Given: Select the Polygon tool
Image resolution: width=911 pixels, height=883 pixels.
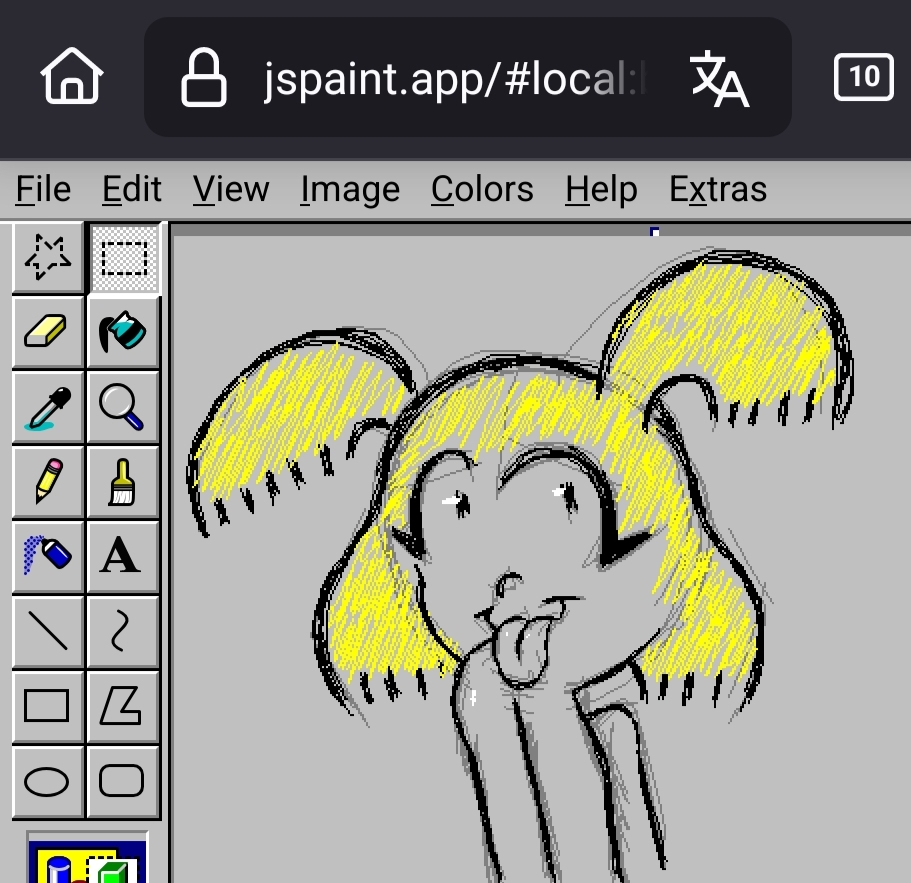Looking at the screenshot, I should coord(123,706).
